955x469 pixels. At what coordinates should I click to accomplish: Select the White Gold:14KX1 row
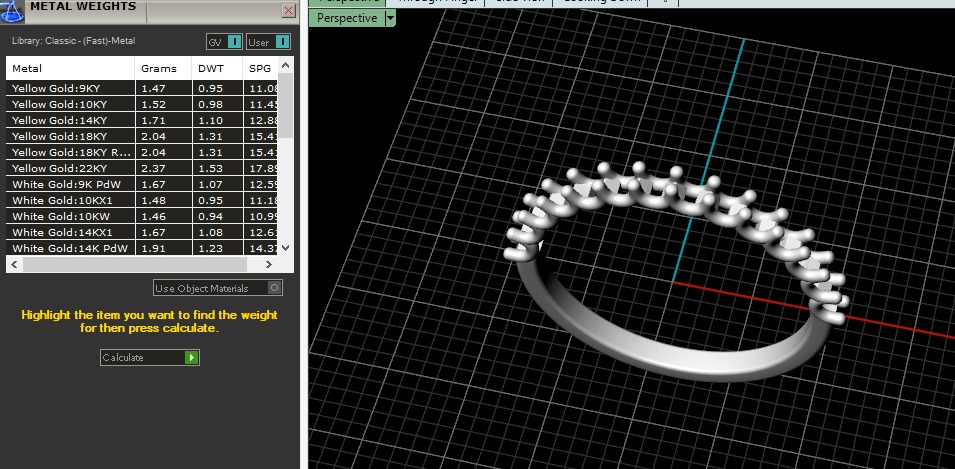point(142,232)
